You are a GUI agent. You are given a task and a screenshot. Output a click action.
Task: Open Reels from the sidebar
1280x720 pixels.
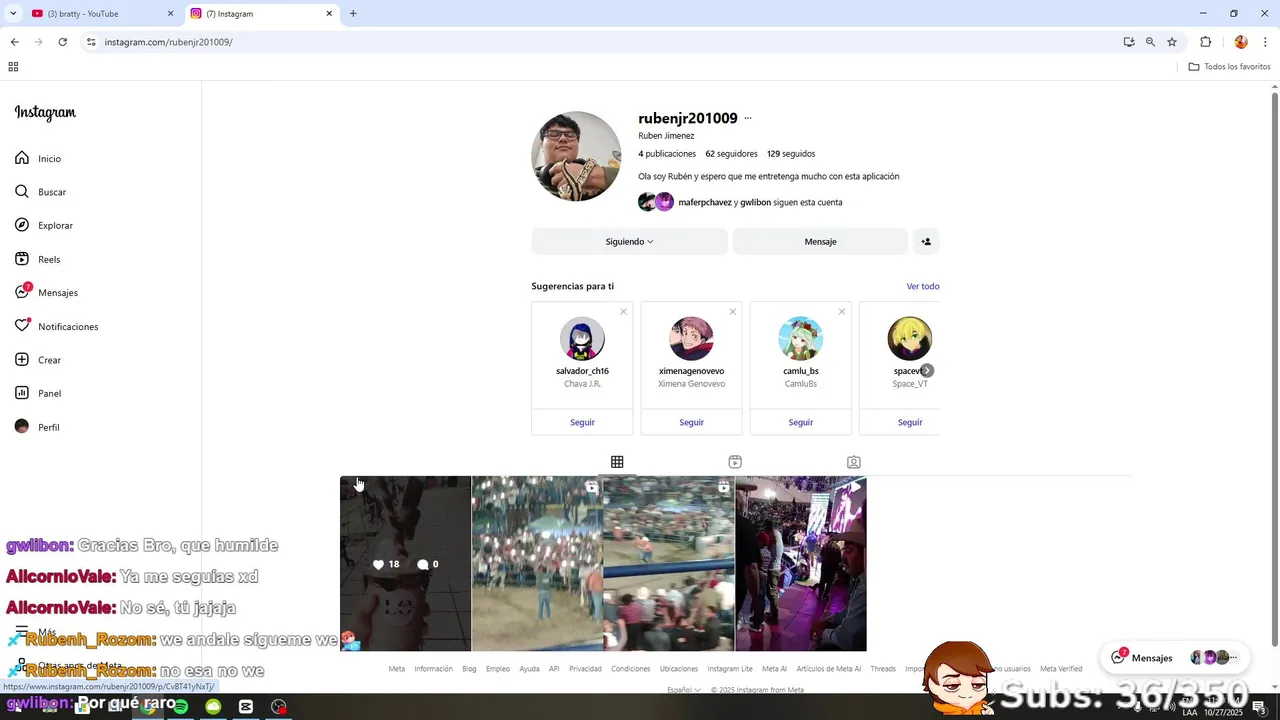tap(38, 259)
